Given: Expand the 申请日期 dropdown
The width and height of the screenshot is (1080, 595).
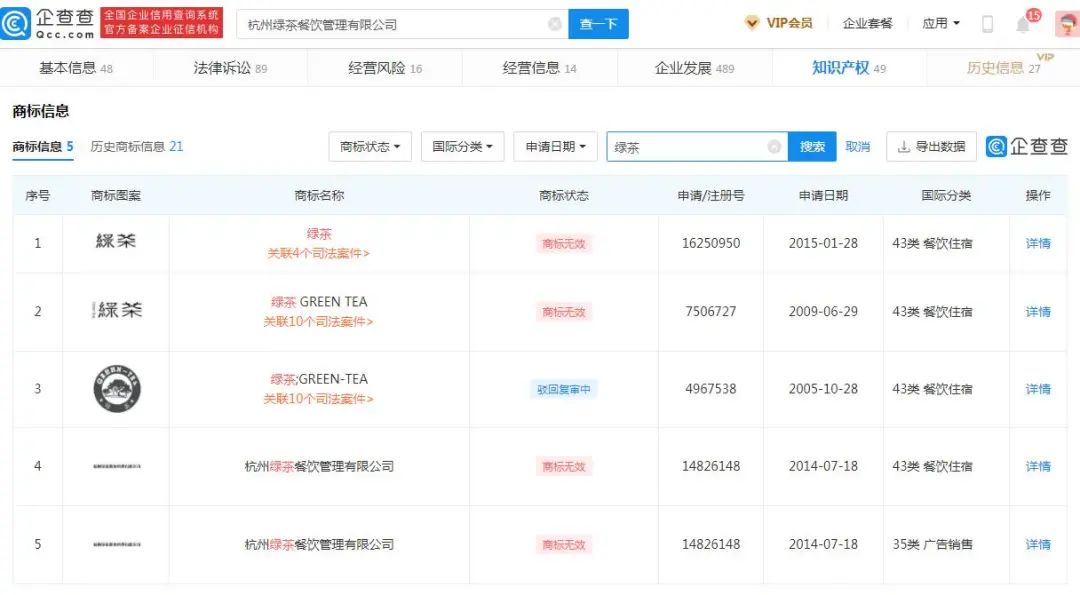Looking at the screenshot, I should tap(555, 147).
